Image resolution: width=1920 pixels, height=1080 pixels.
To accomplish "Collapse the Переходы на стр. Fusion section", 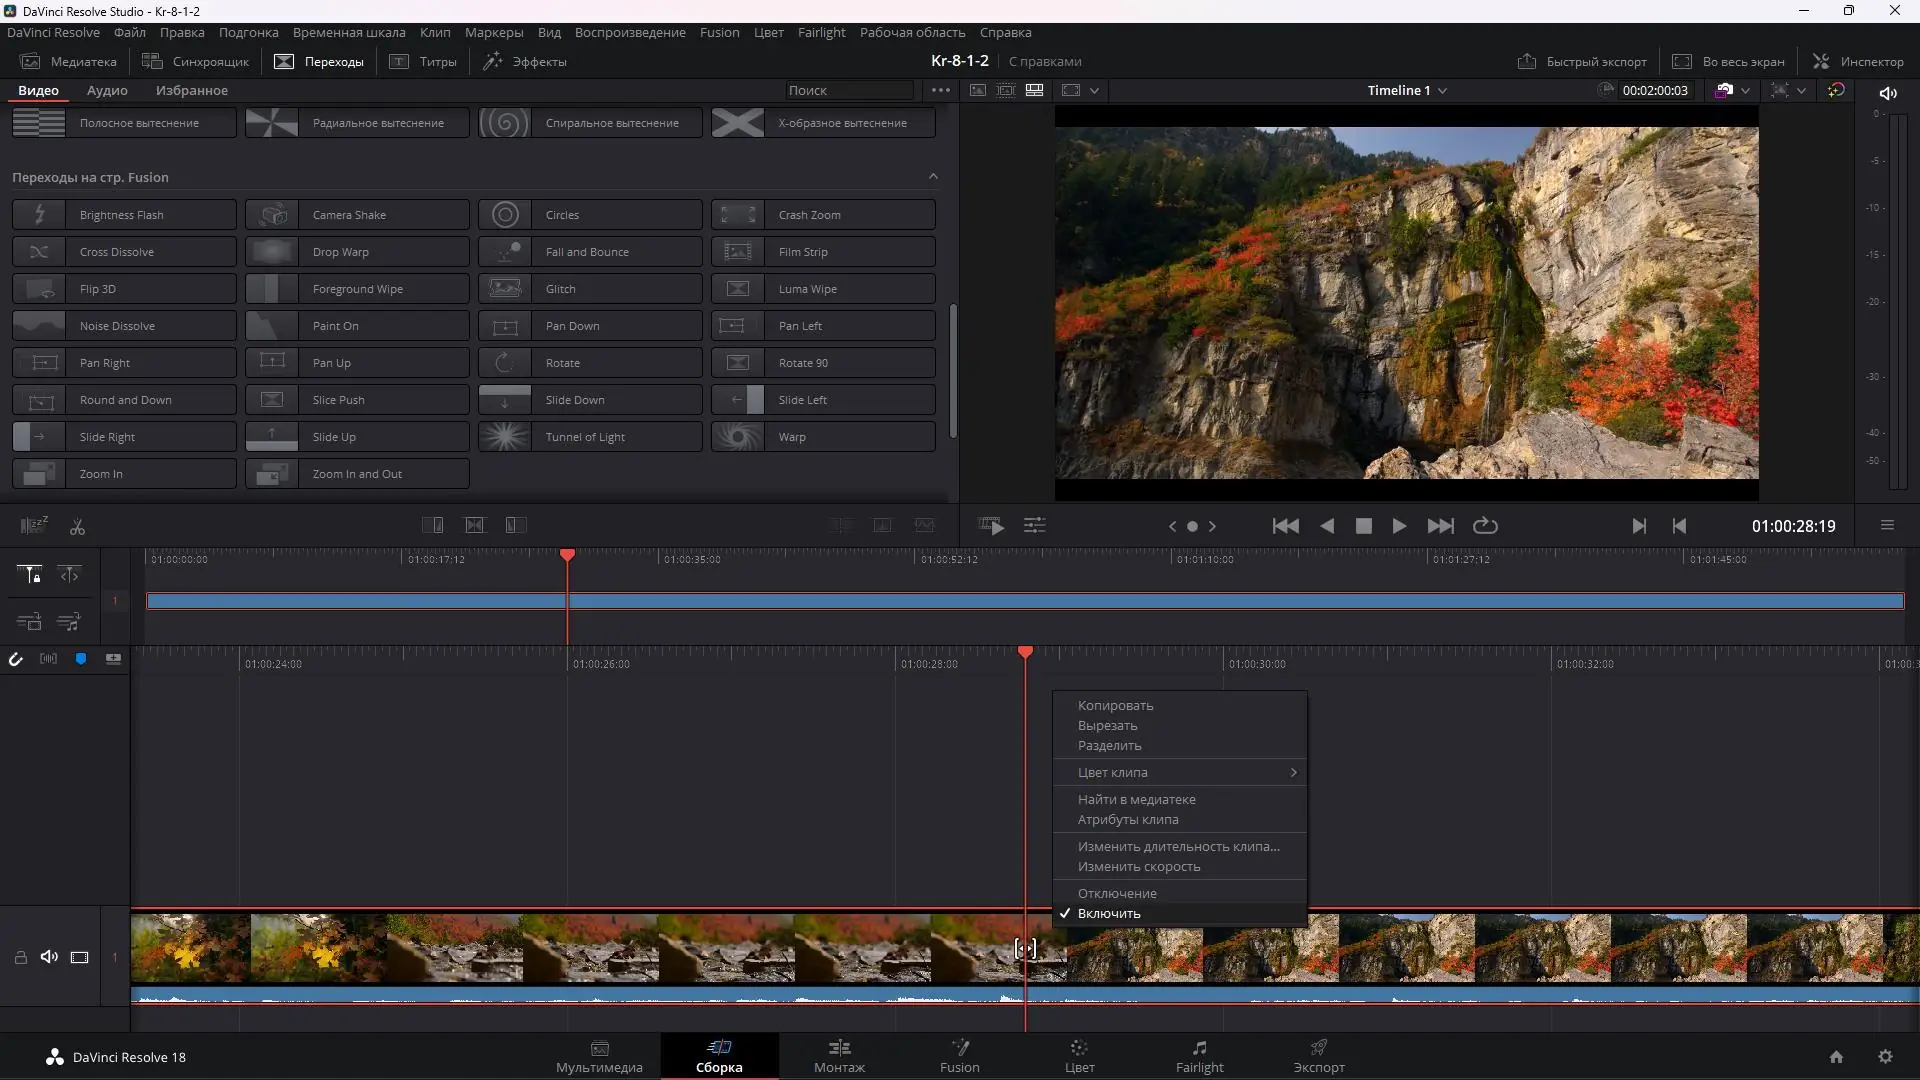I will pyautogui.click(x=933, y=177).
